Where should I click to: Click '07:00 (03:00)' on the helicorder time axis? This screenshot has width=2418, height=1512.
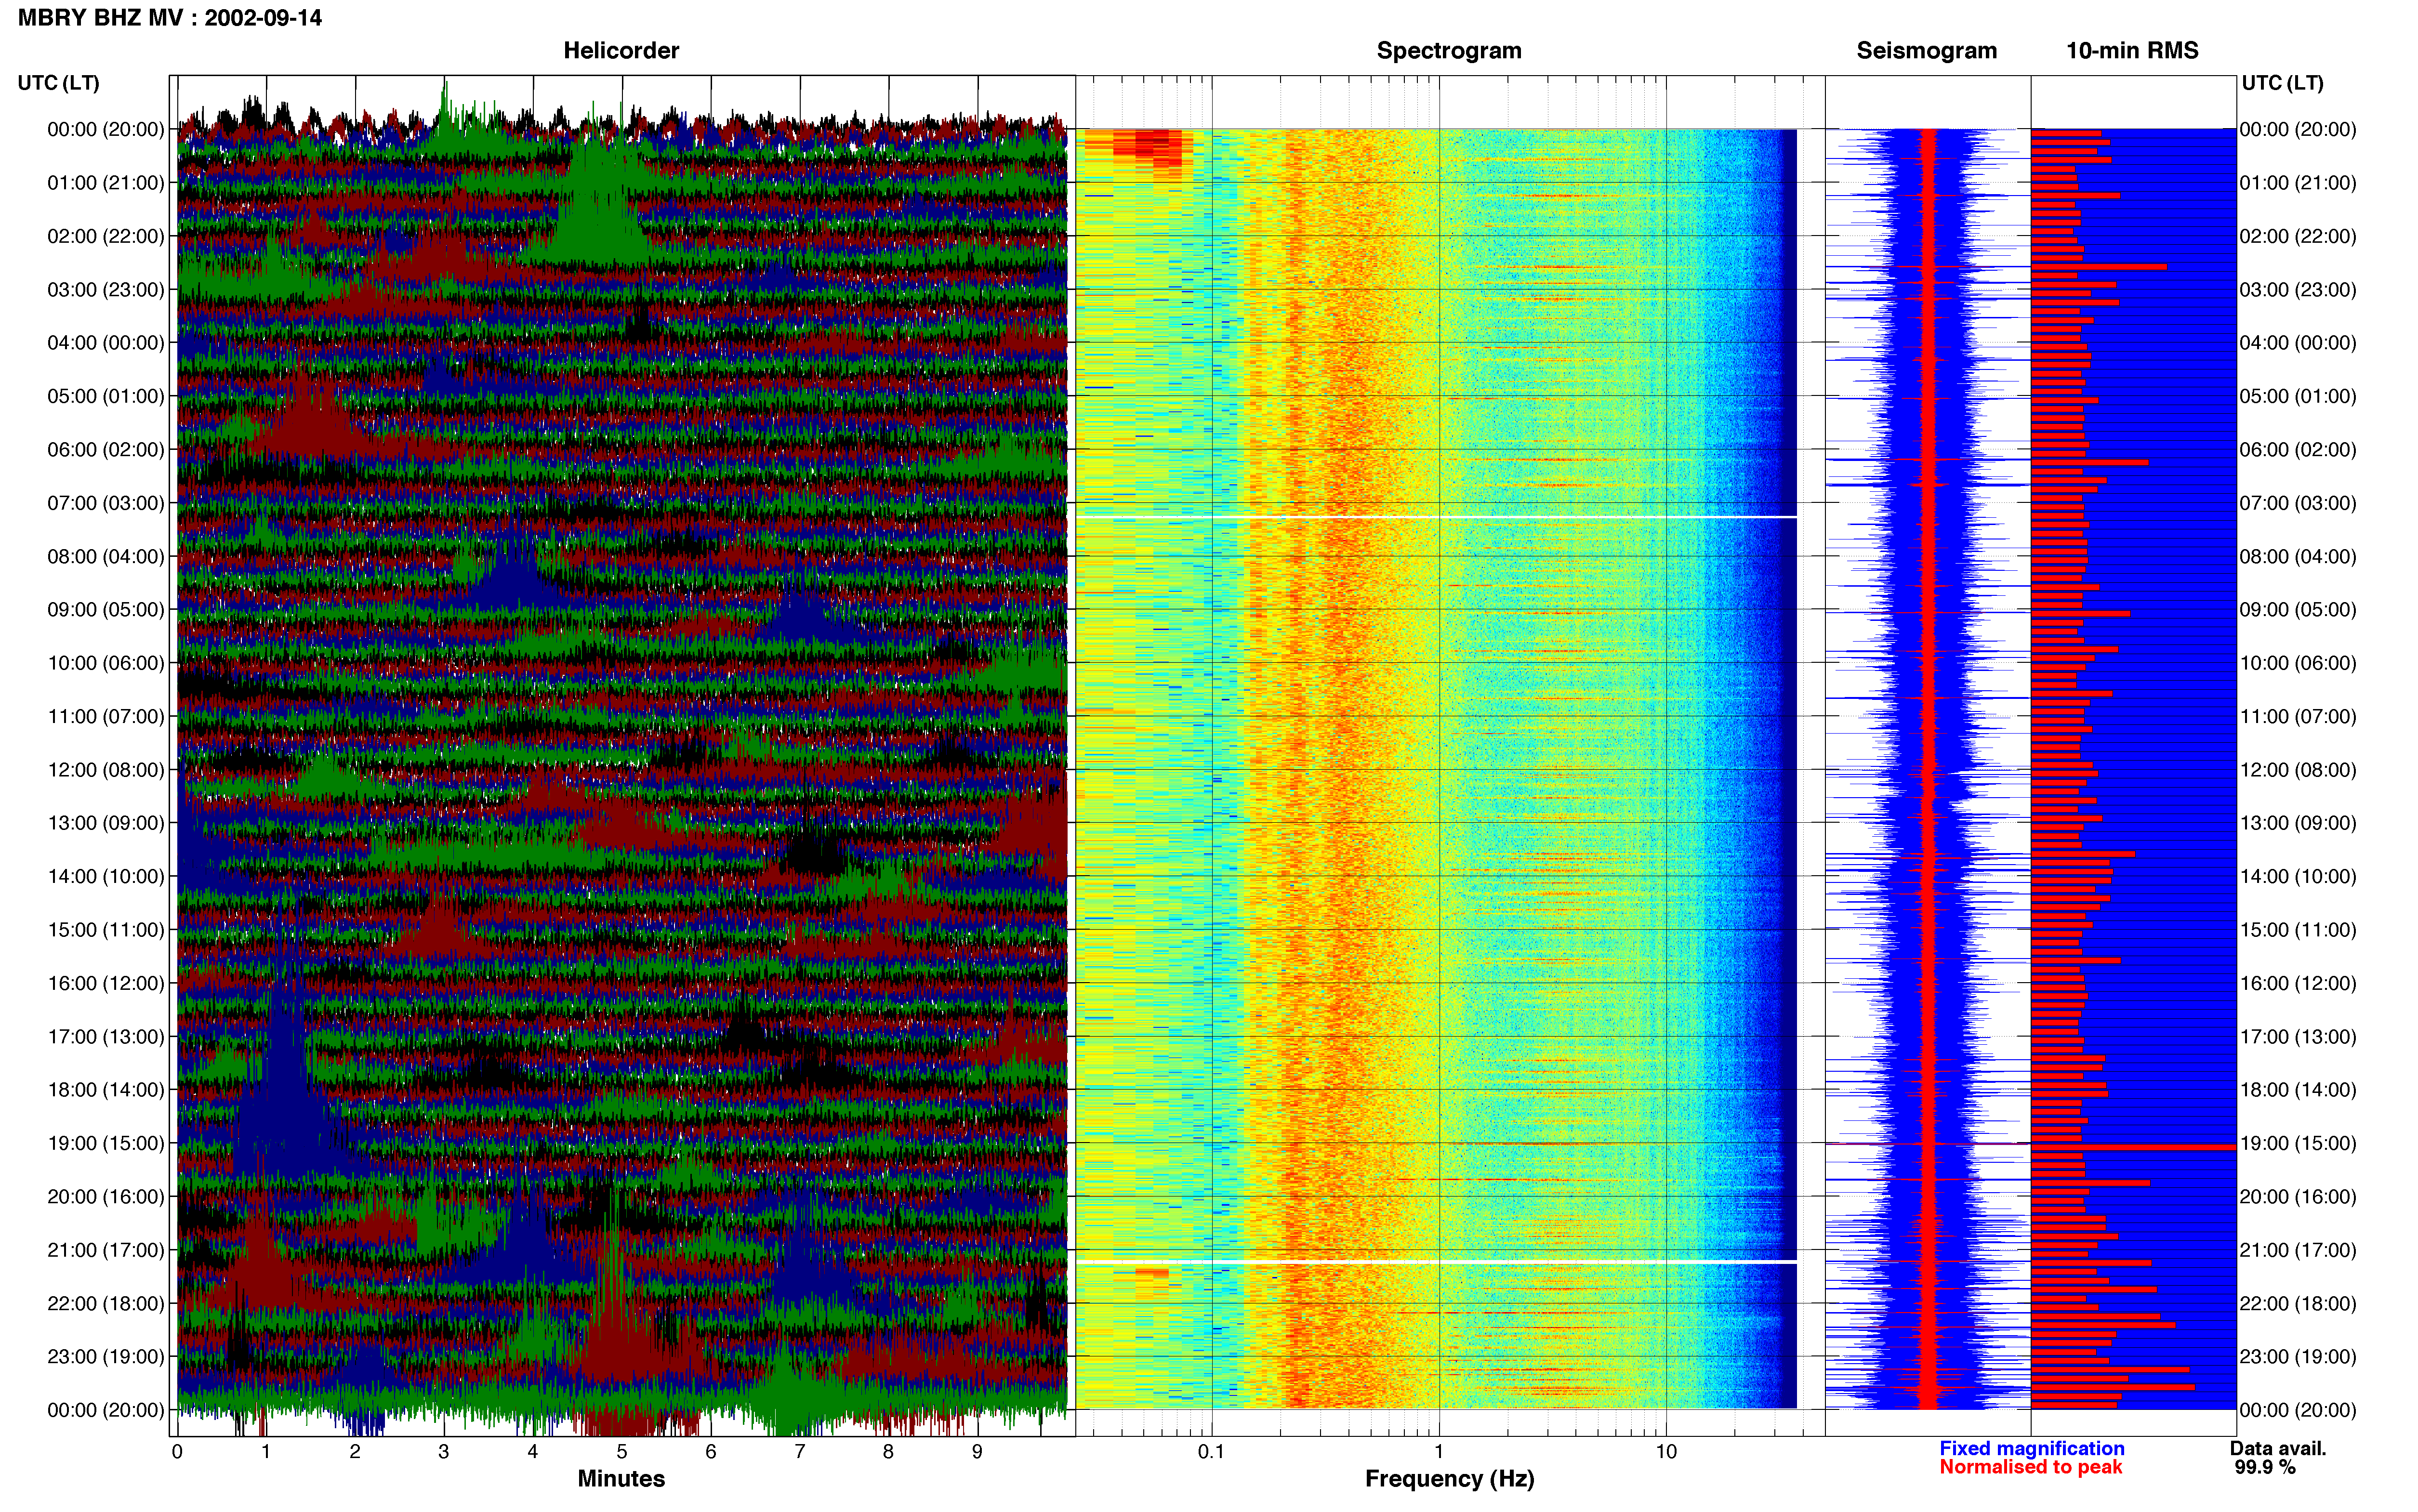[x=106, y=503]
